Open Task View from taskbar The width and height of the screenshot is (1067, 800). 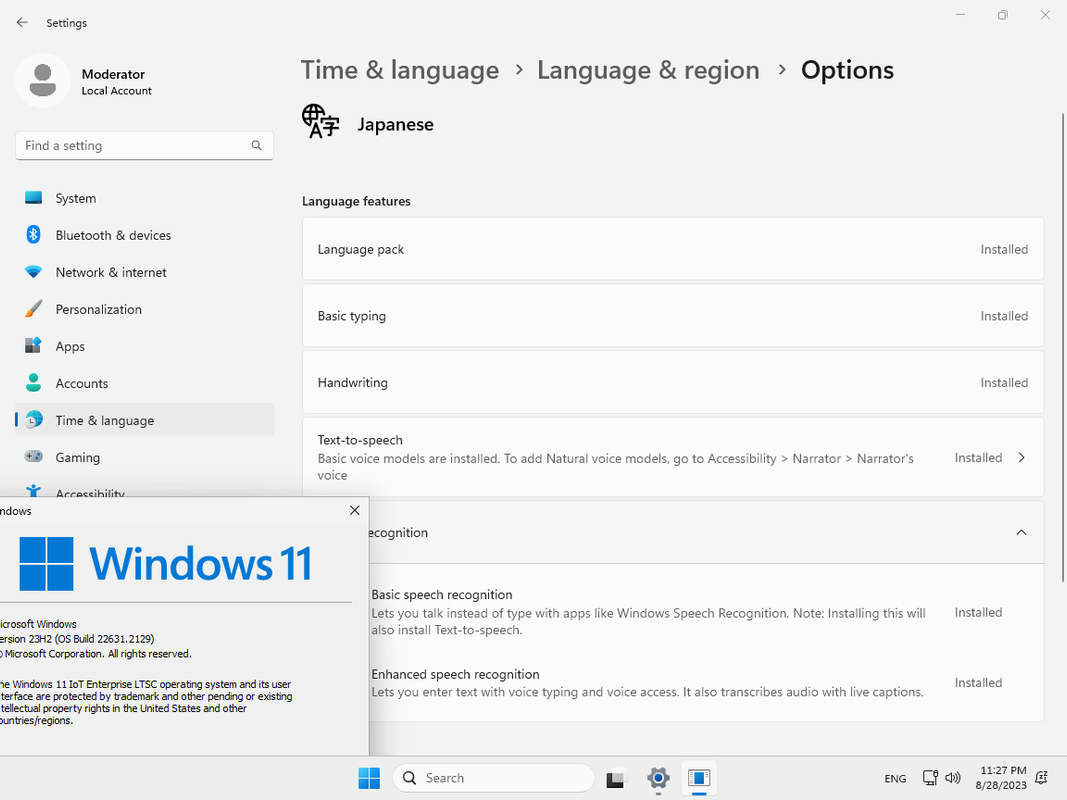(x=616, y=778)
